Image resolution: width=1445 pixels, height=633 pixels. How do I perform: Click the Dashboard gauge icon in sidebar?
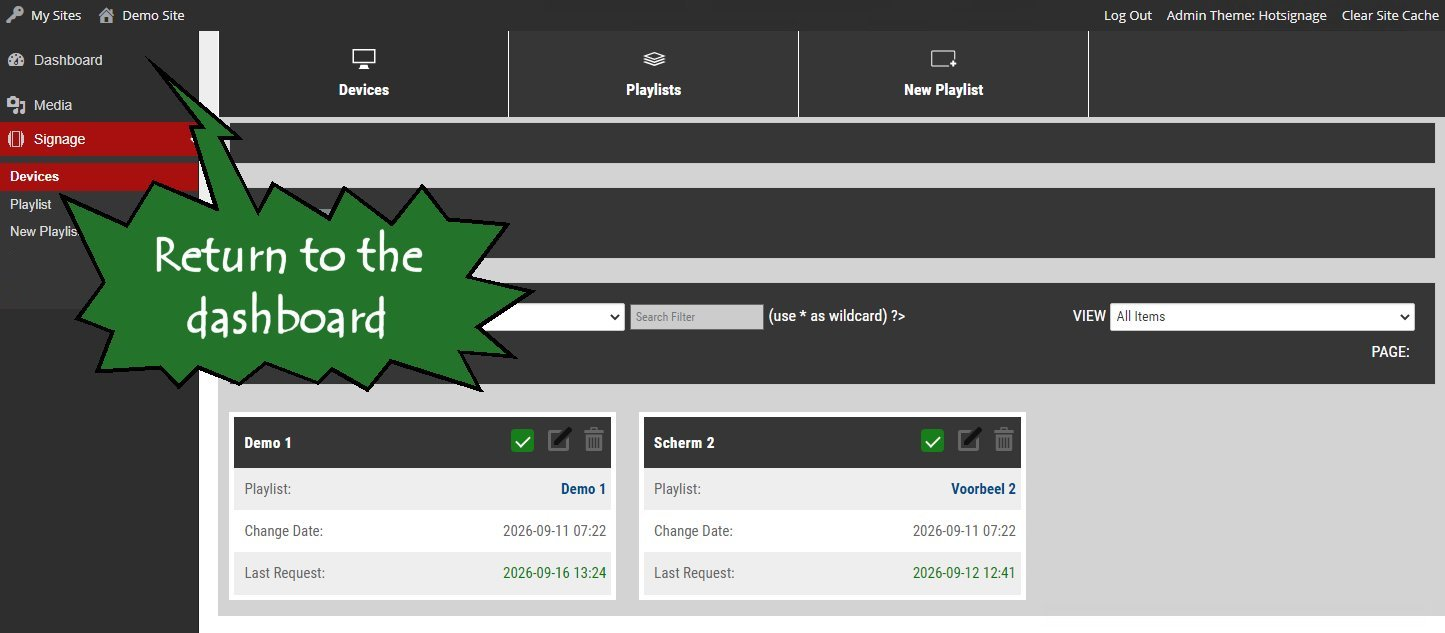pyautogui.click(x=15, y=60)
